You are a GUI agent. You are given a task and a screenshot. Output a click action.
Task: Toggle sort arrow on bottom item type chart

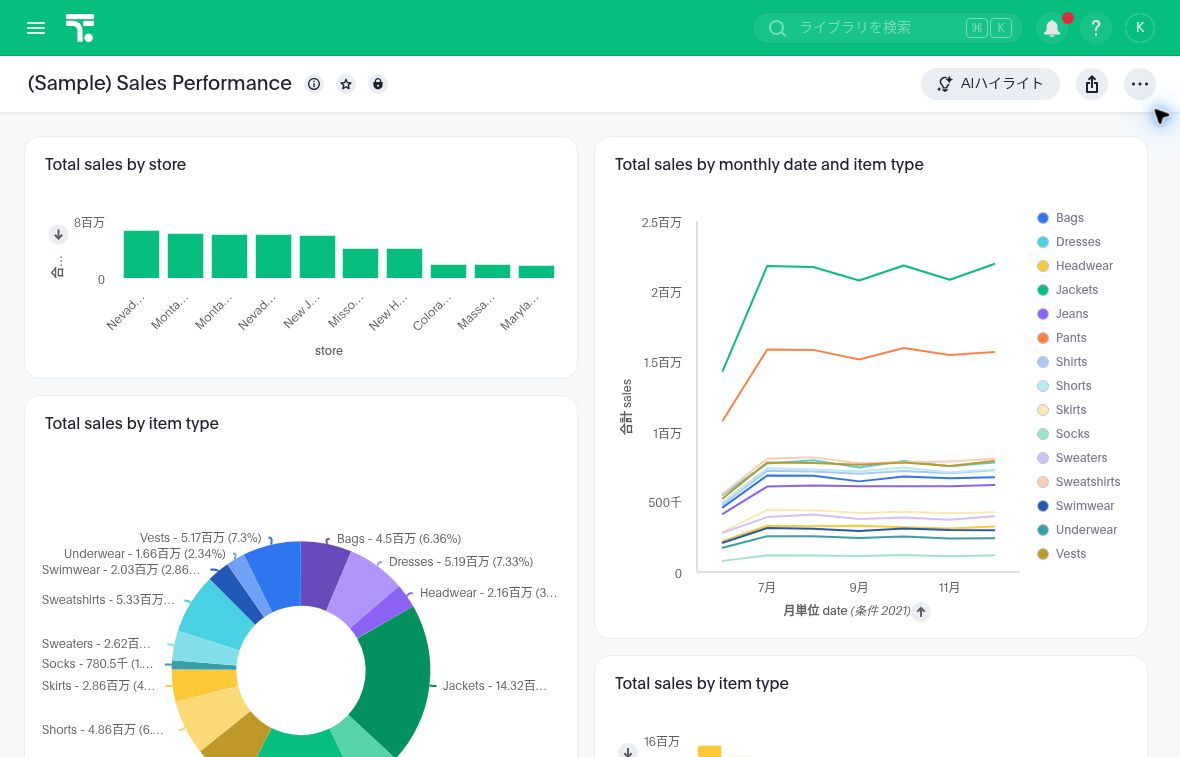click(628, 750)
